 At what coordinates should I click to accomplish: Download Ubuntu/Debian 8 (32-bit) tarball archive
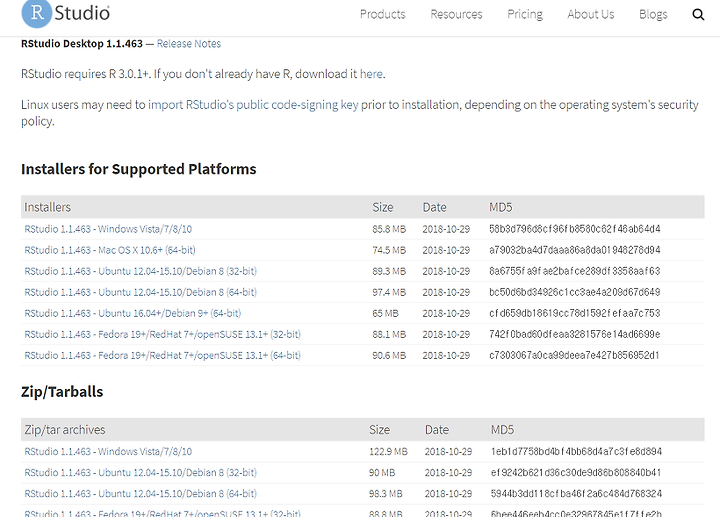click(141, 472)
